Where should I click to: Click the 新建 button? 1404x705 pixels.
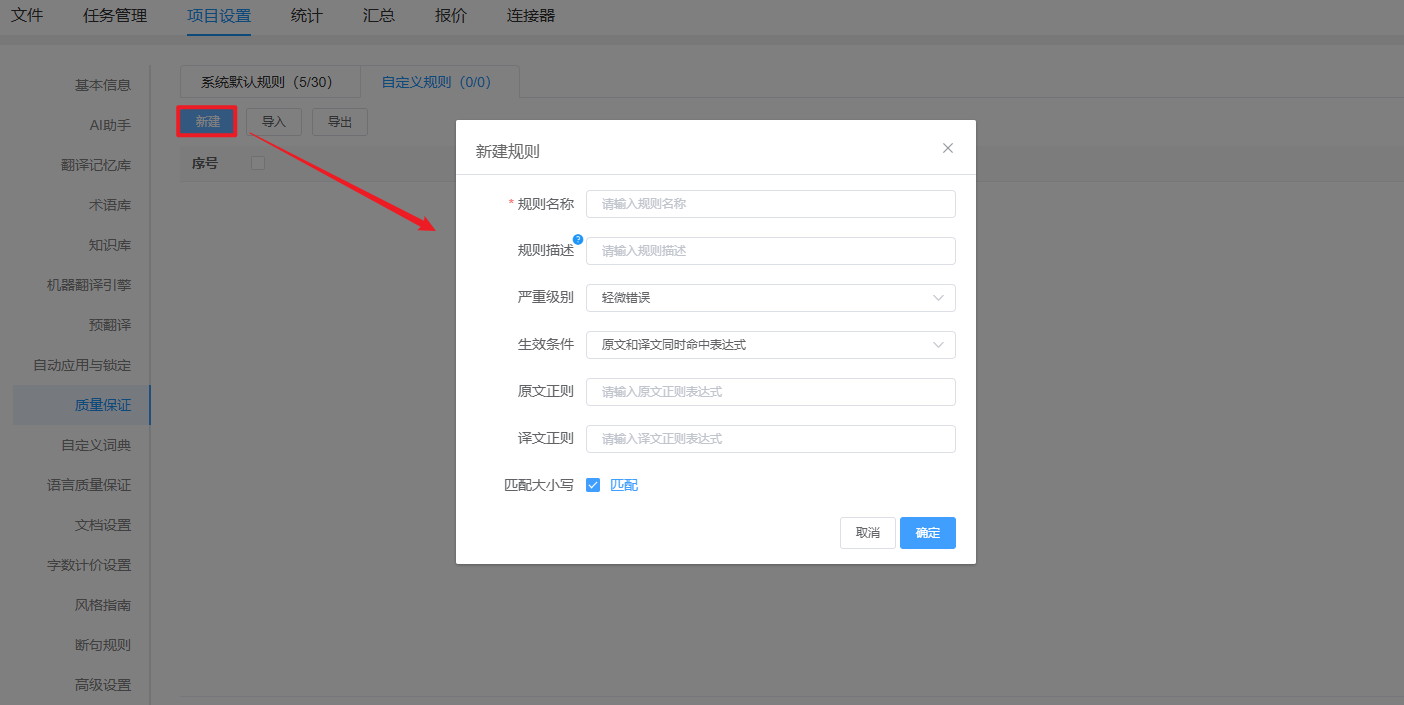point(207,122)
